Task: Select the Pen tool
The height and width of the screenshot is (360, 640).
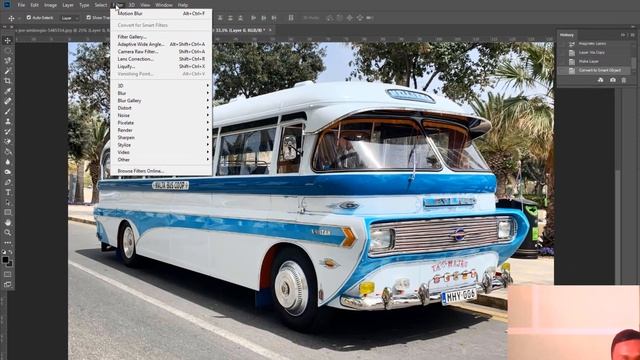Action: point(8,182)
